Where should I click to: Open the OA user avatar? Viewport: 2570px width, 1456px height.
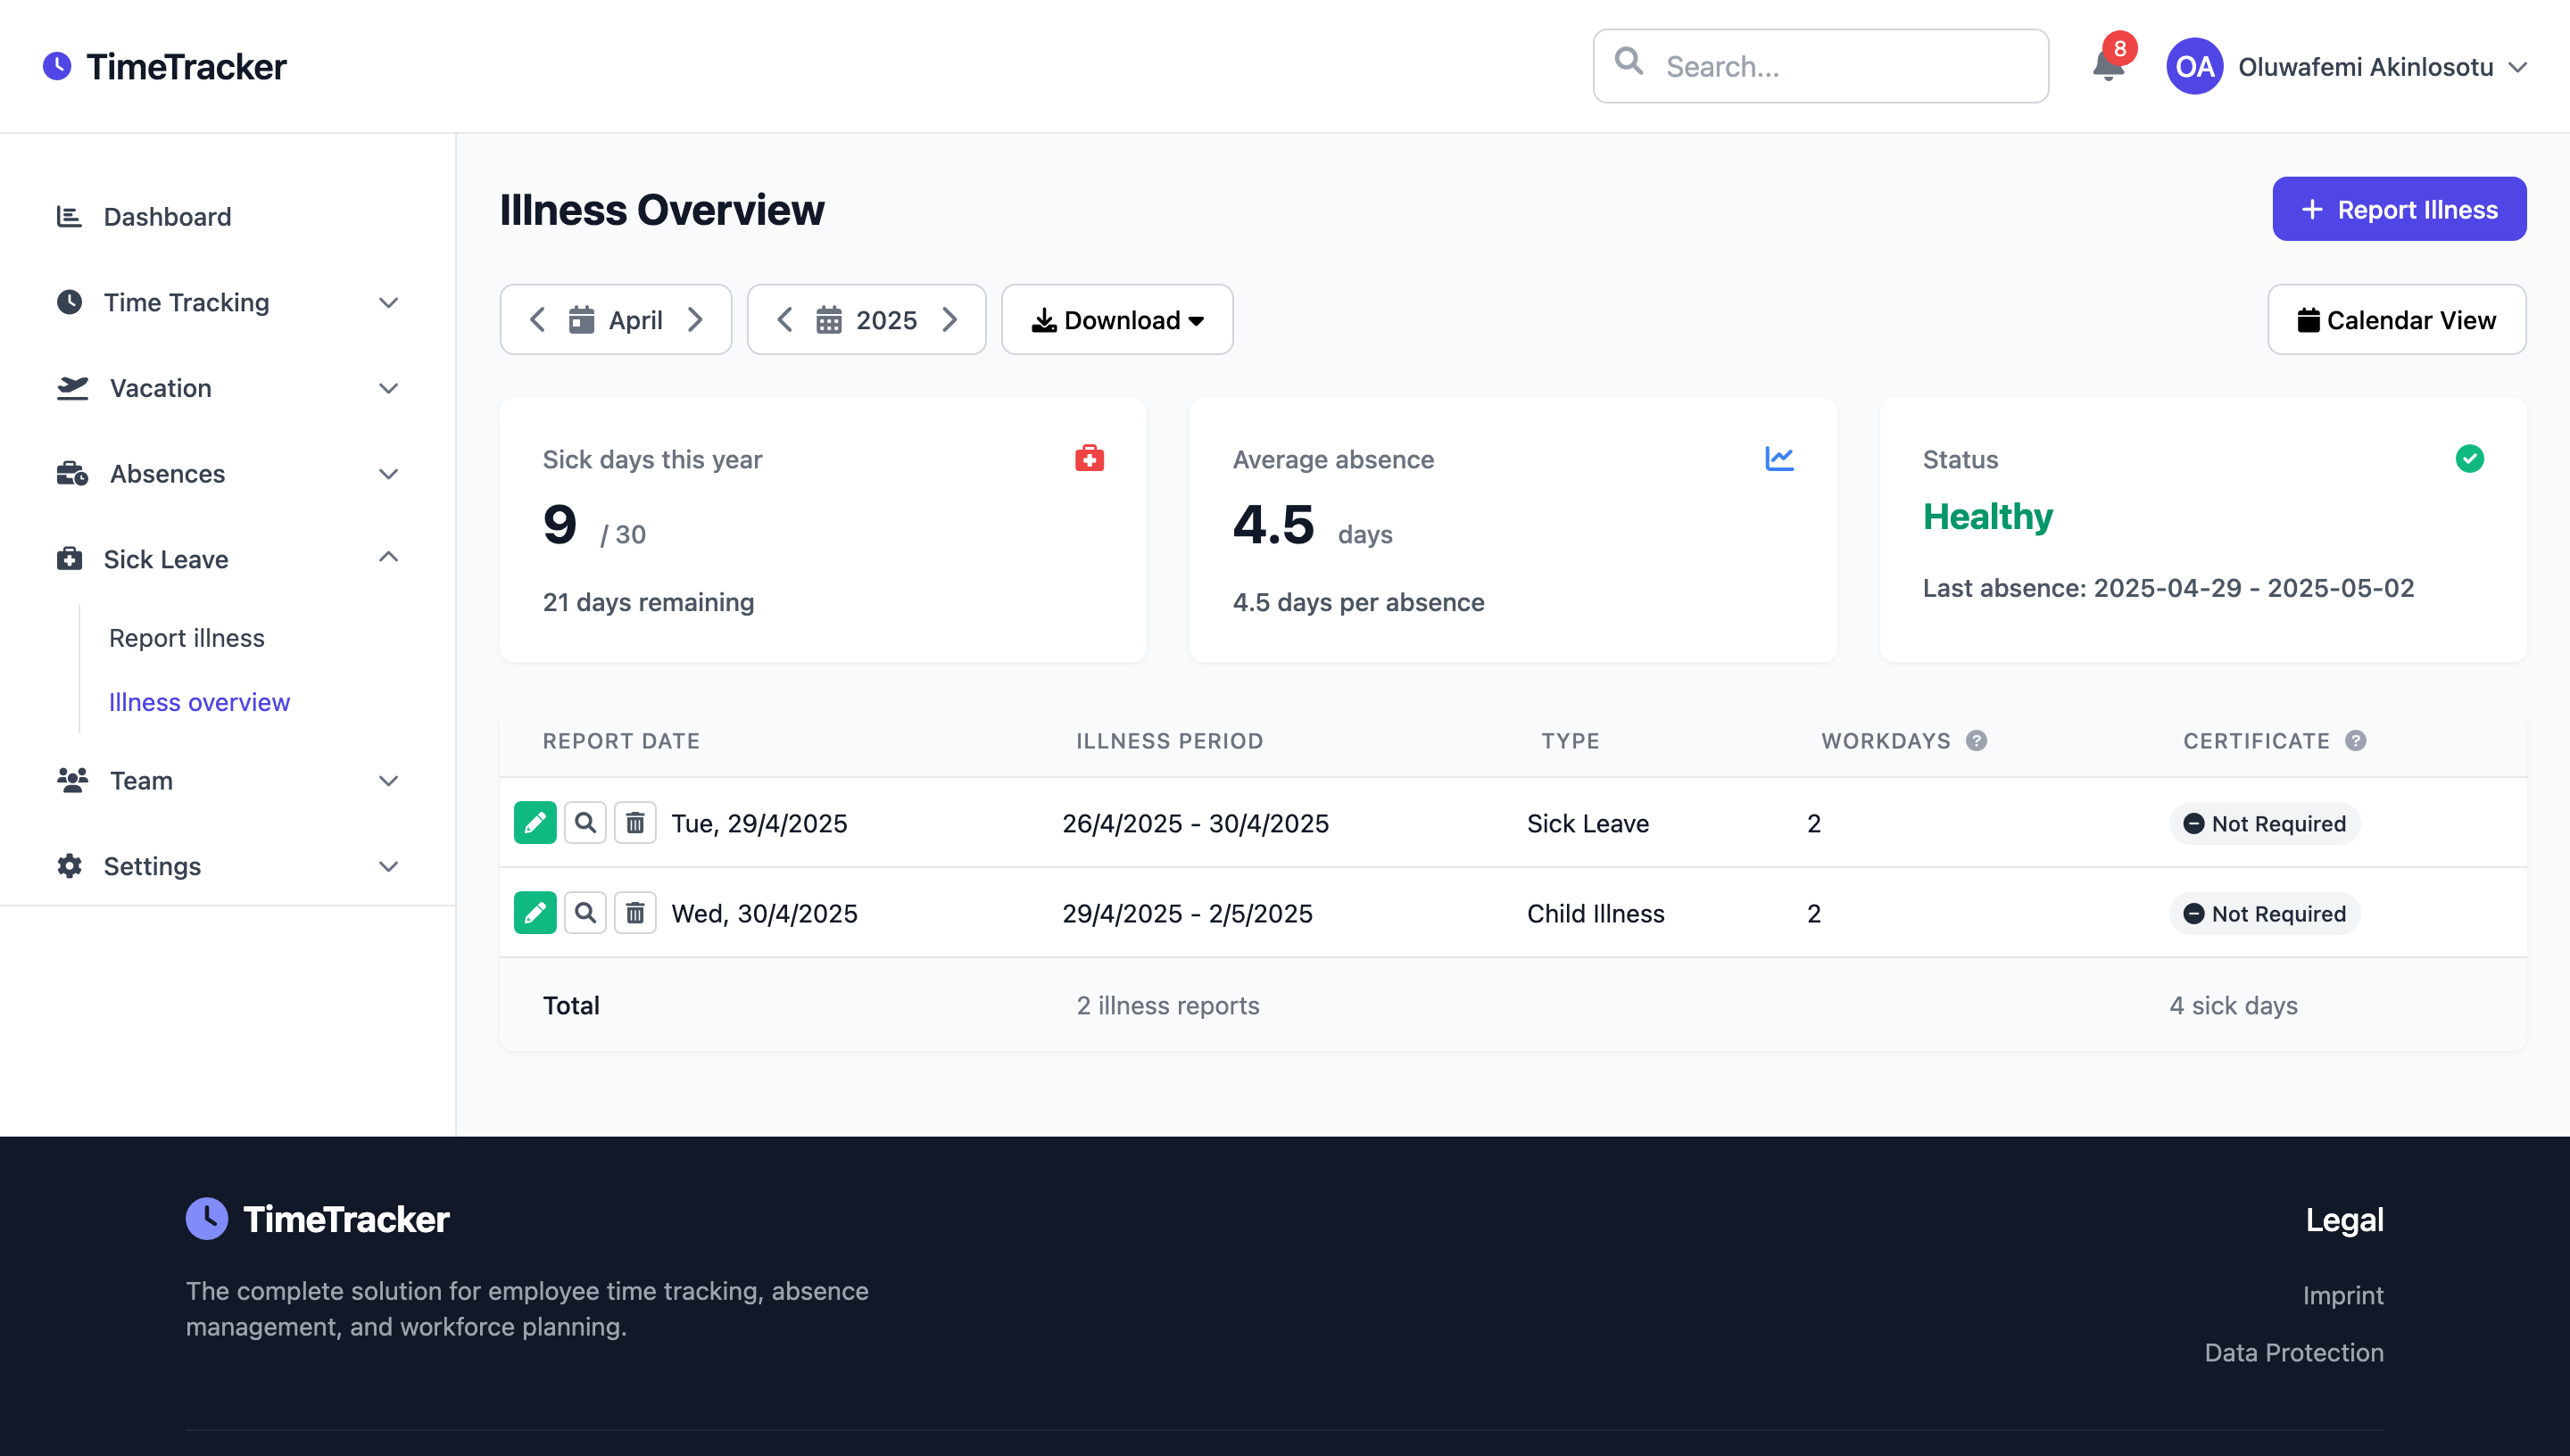2194,66
